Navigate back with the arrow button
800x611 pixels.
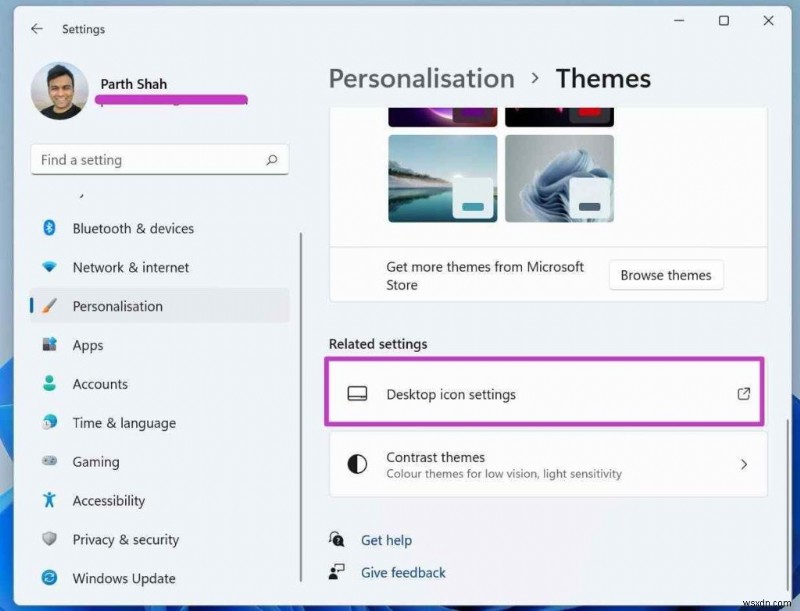(x=36, y=29)
